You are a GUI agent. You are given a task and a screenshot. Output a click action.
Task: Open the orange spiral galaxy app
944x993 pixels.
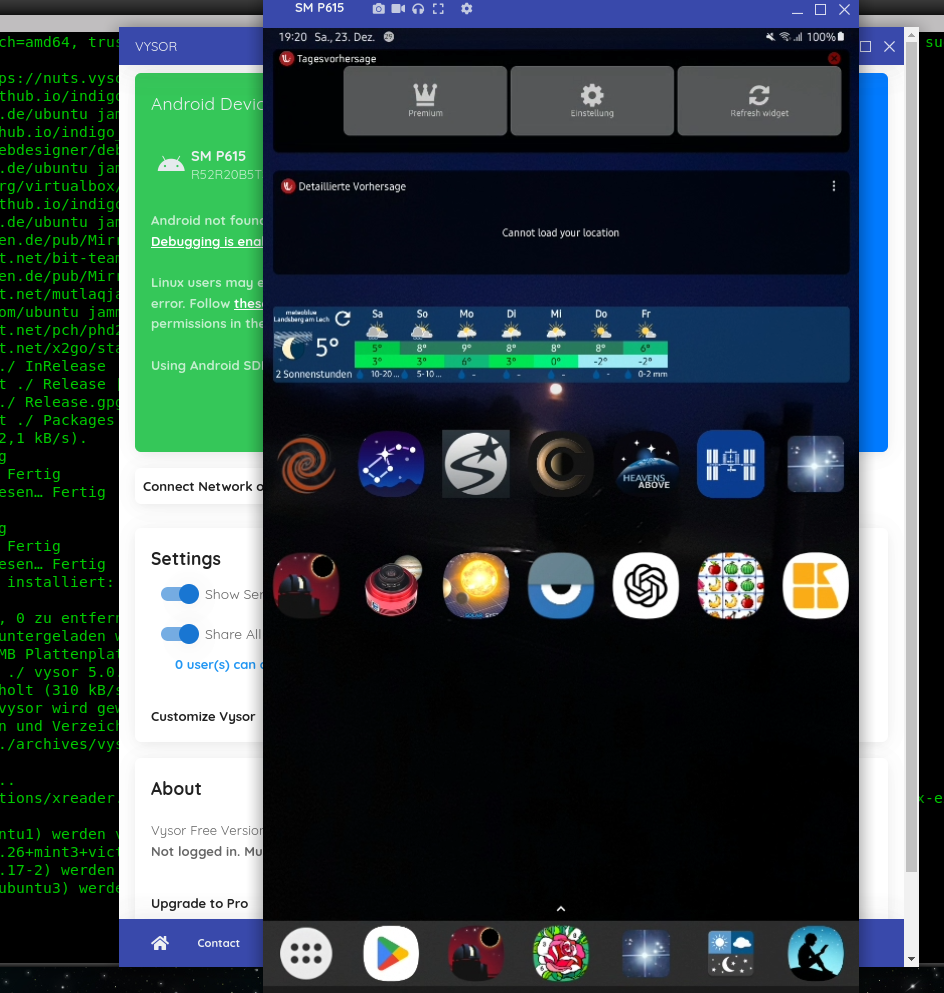pos(306,464)
